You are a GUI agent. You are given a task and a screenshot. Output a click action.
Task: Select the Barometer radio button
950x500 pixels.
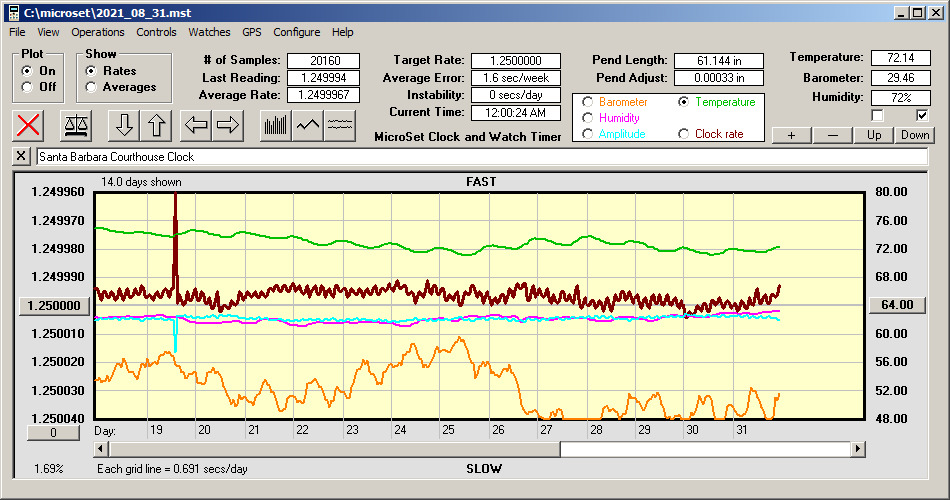[x=587, y=102]
